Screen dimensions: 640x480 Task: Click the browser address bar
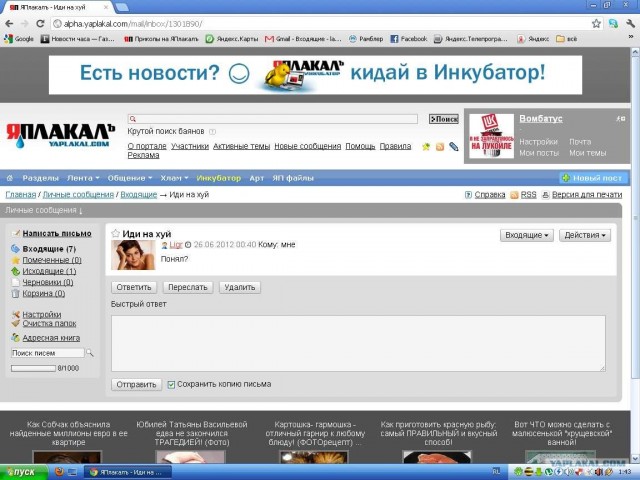(321, 24)
